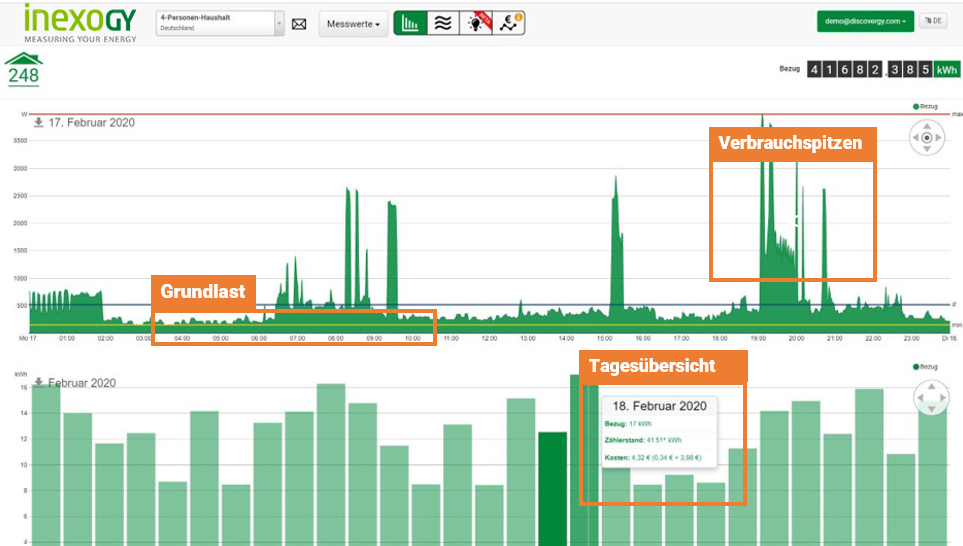Download the Februar 2020 monthly data
This screenshot has height=546, width=963.
(38, 383)
